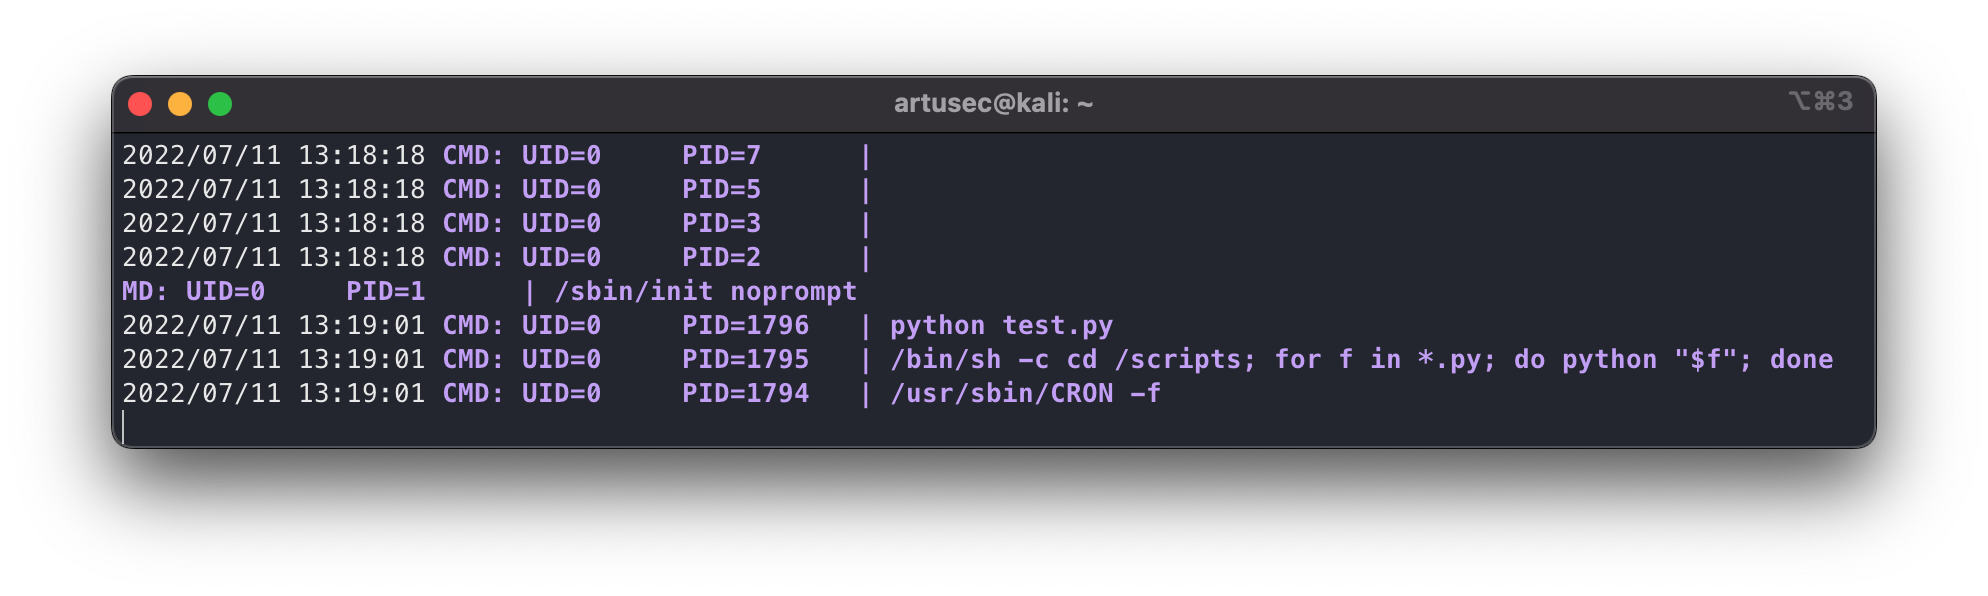Click the PID=1 entry
1988x596 pixels.
tap(385, 292)
